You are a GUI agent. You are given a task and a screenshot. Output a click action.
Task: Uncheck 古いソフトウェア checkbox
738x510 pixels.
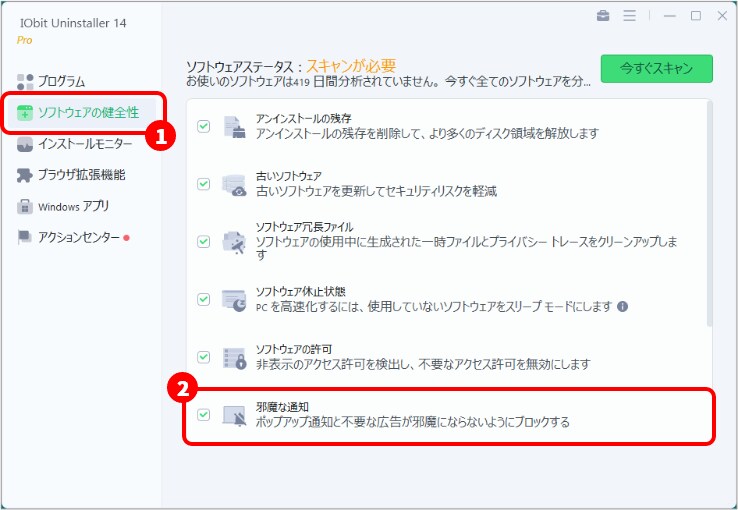(203, 184)
